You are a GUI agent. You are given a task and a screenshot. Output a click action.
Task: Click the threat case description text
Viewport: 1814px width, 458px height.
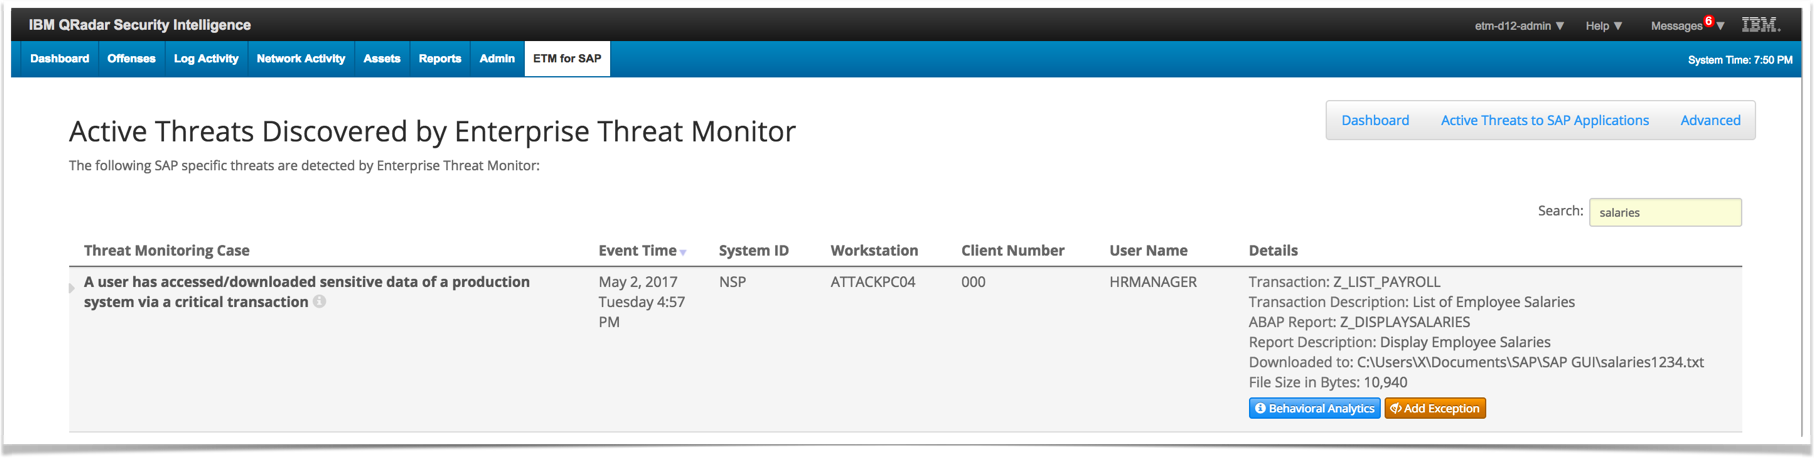[307, 292]
